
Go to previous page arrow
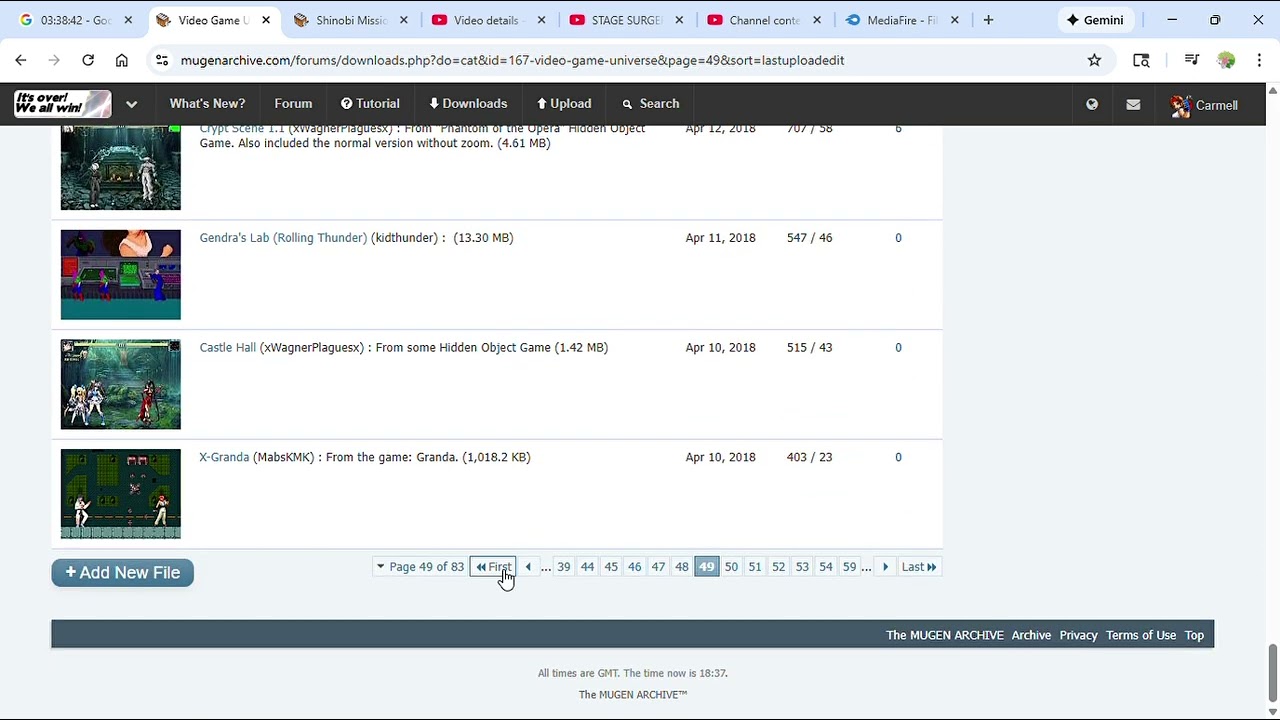point(528,567)
